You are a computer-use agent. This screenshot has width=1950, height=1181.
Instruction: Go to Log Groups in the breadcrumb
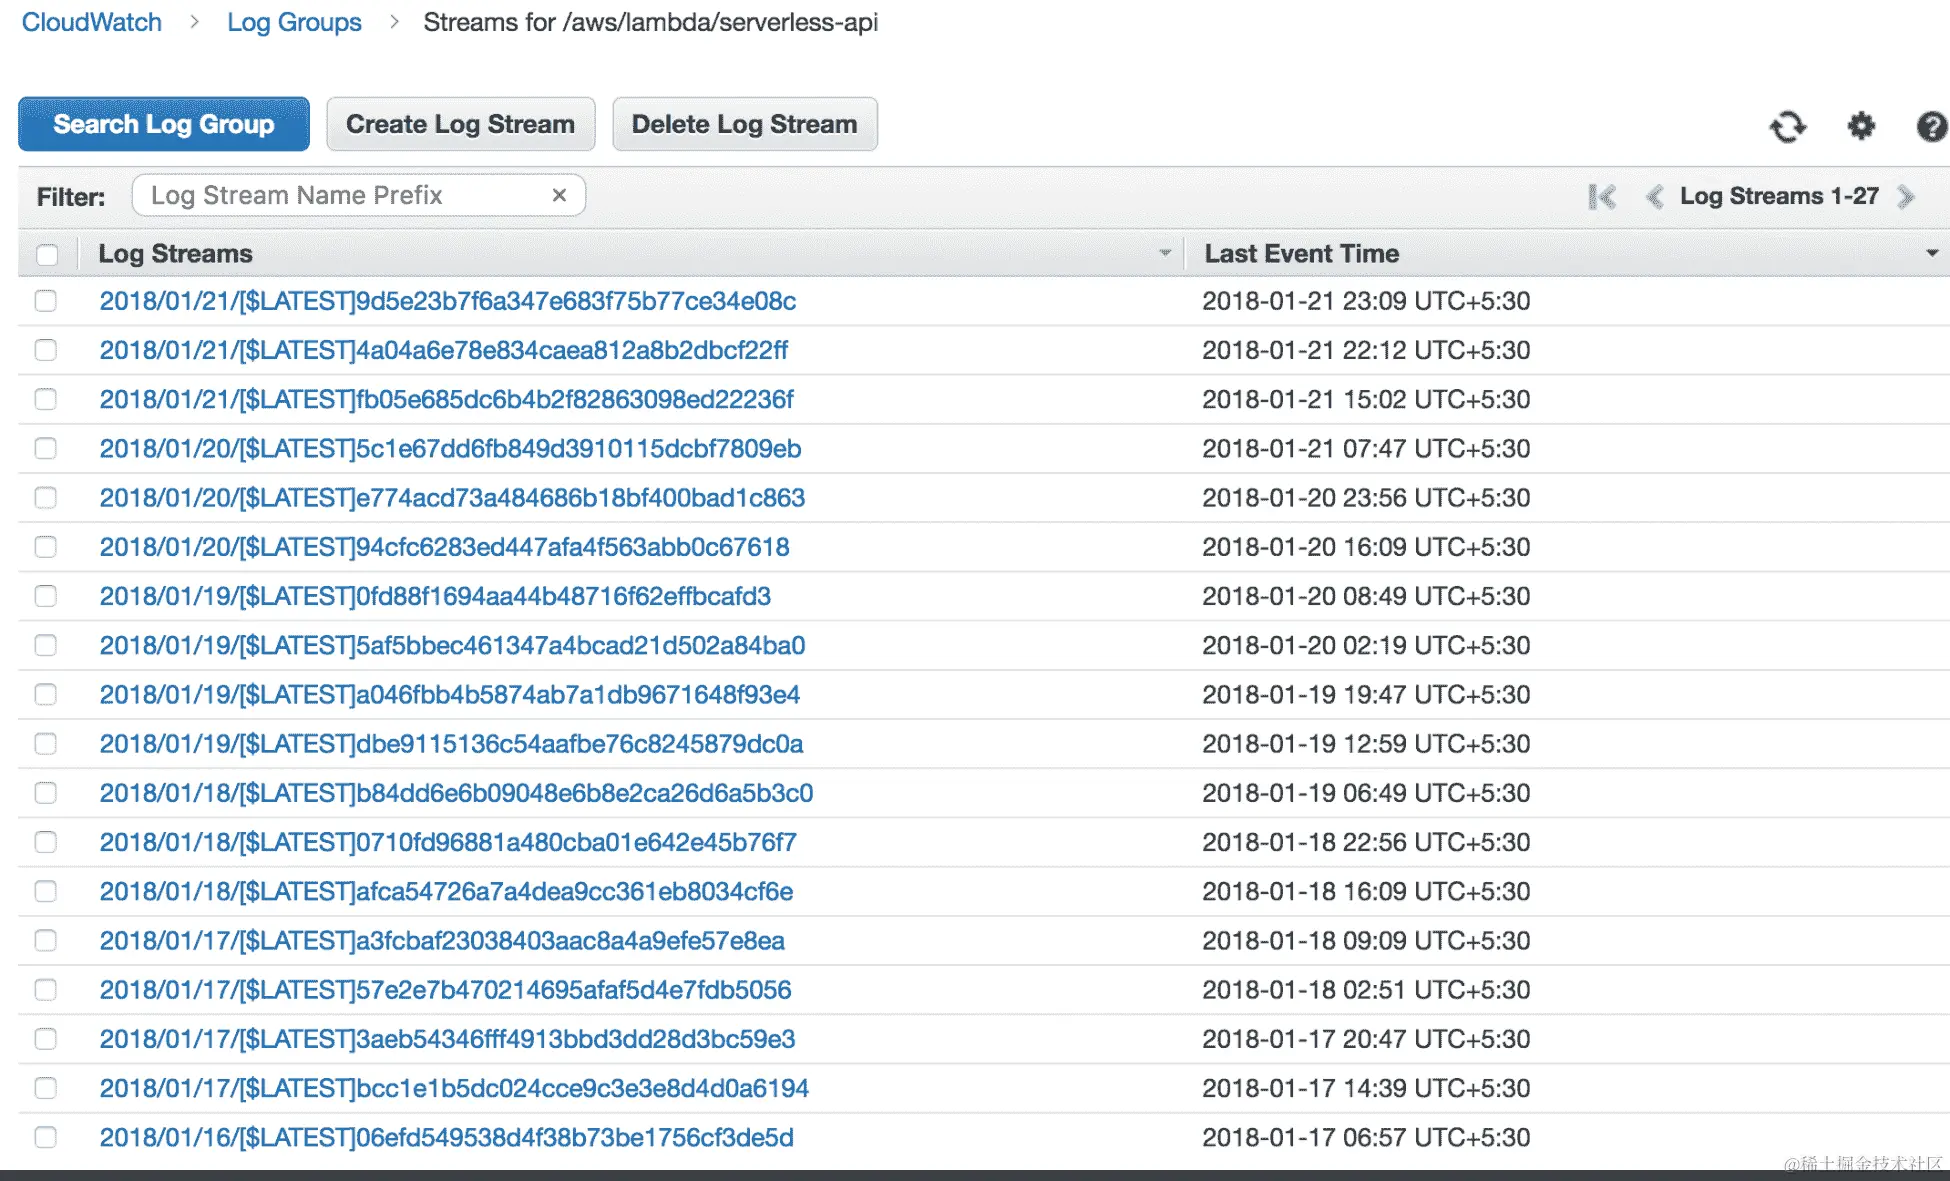pos(294,22)
